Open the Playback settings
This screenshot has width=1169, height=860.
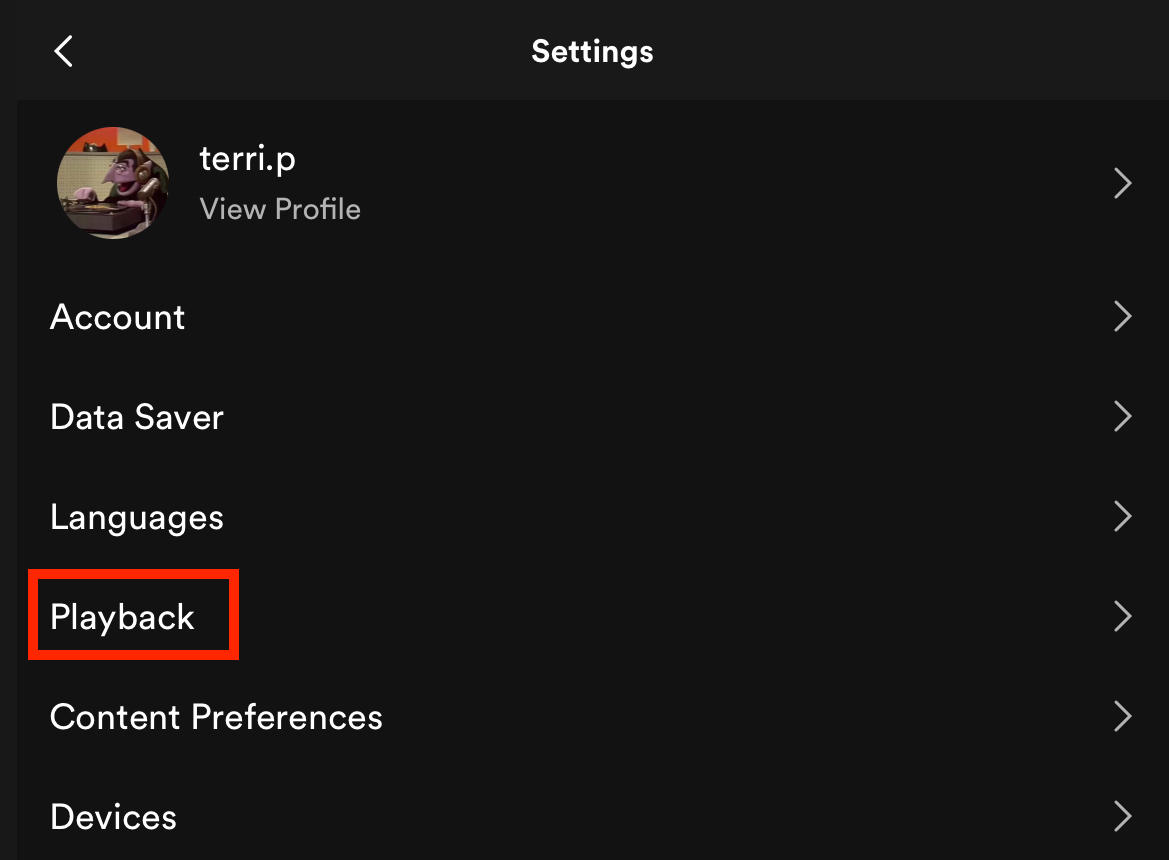click(x=122, y=616)
